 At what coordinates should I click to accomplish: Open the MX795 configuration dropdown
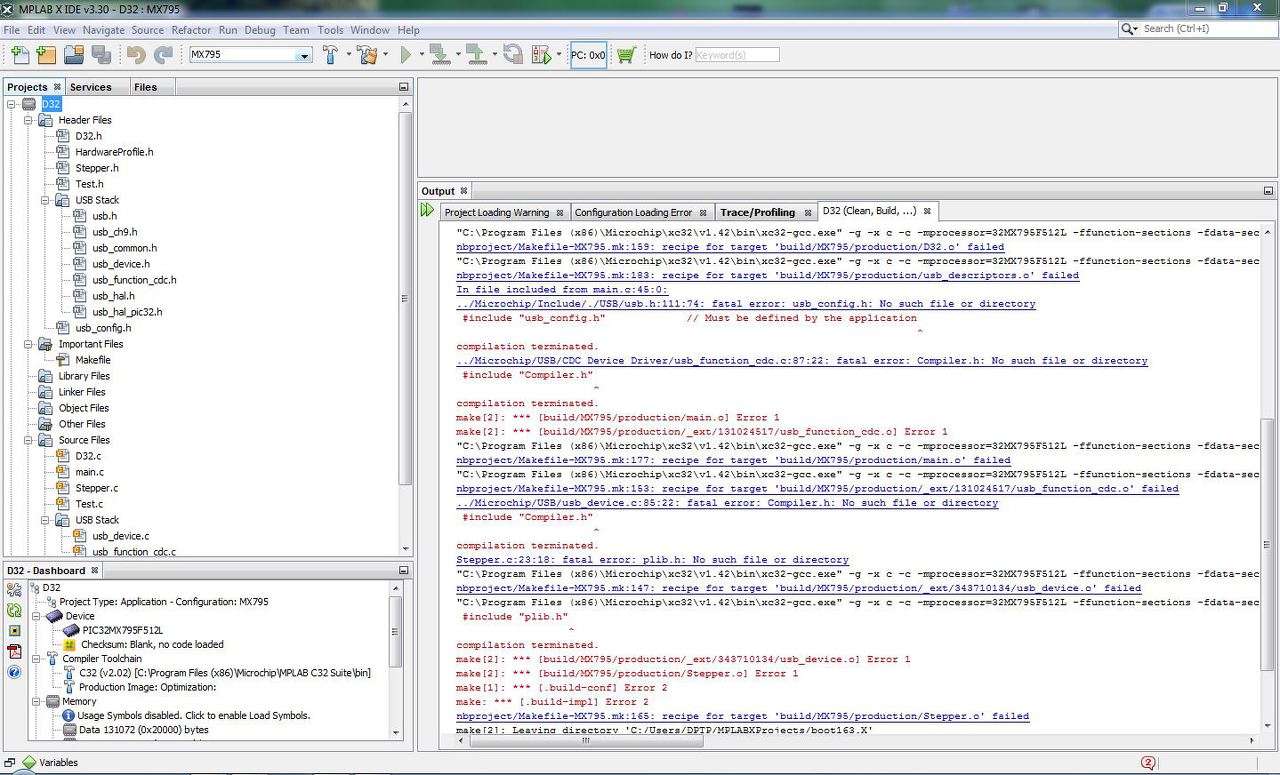(x=304, y=55)
